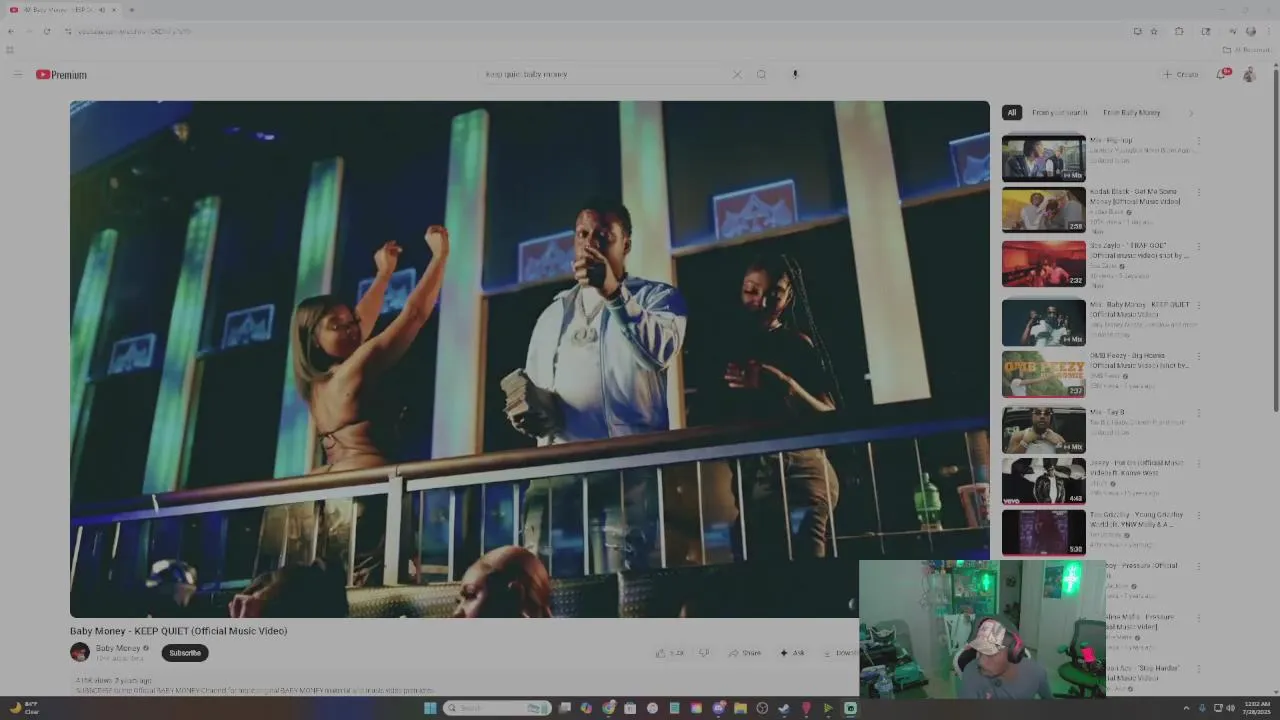Open the Ask button
Screen dimensions: 1280x720
coord(792,653)
